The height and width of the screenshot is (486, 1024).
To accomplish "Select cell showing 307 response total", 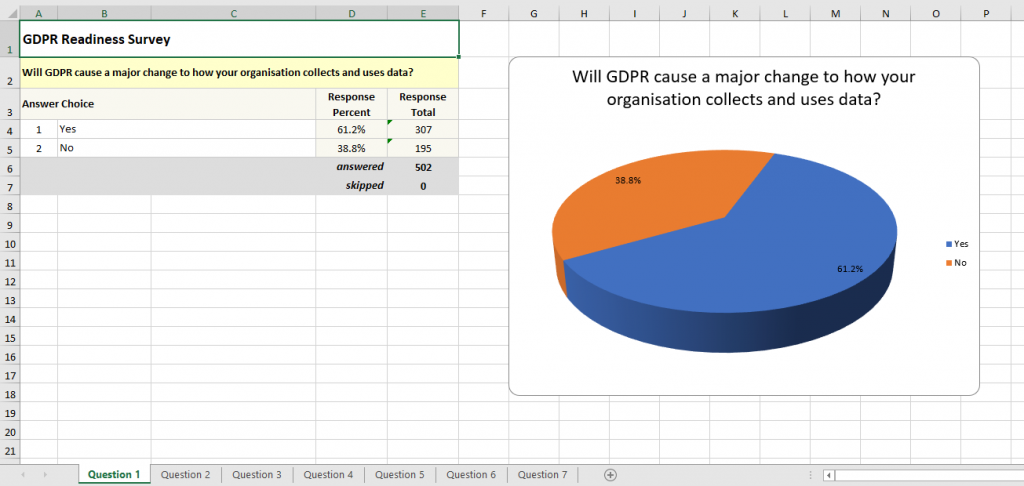I will (423, 129).
